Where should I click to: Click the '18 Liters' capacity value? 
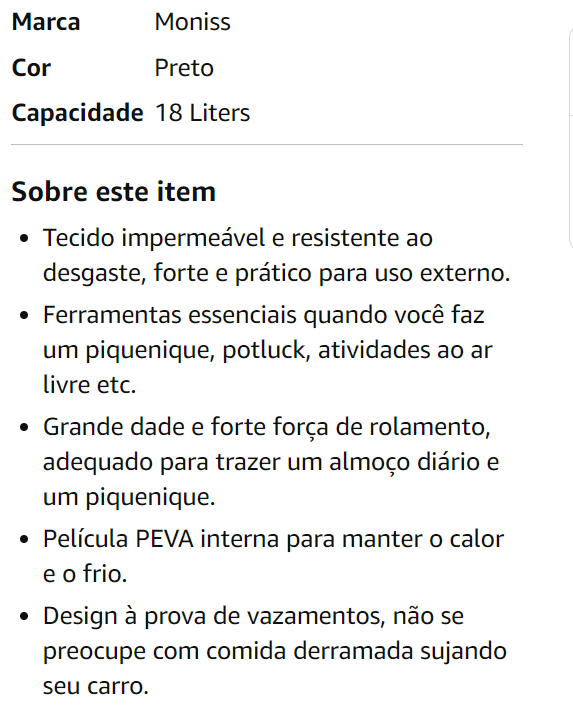click(x=202, y=113)
